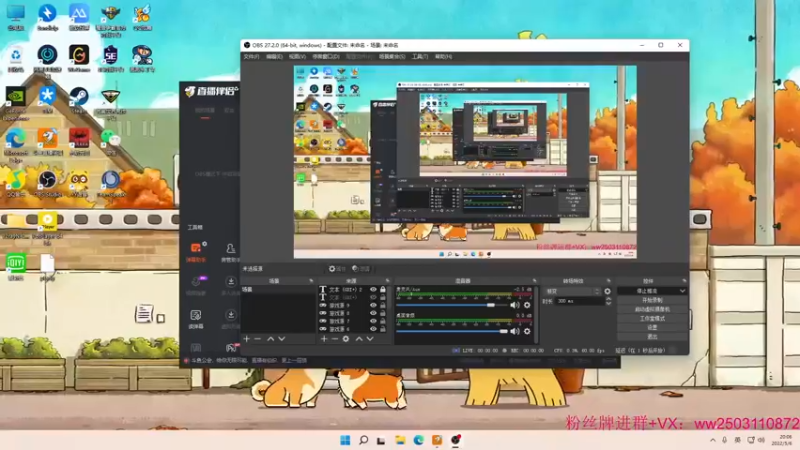Open the 帮助(H) menu in OBS

pos(443,57)
